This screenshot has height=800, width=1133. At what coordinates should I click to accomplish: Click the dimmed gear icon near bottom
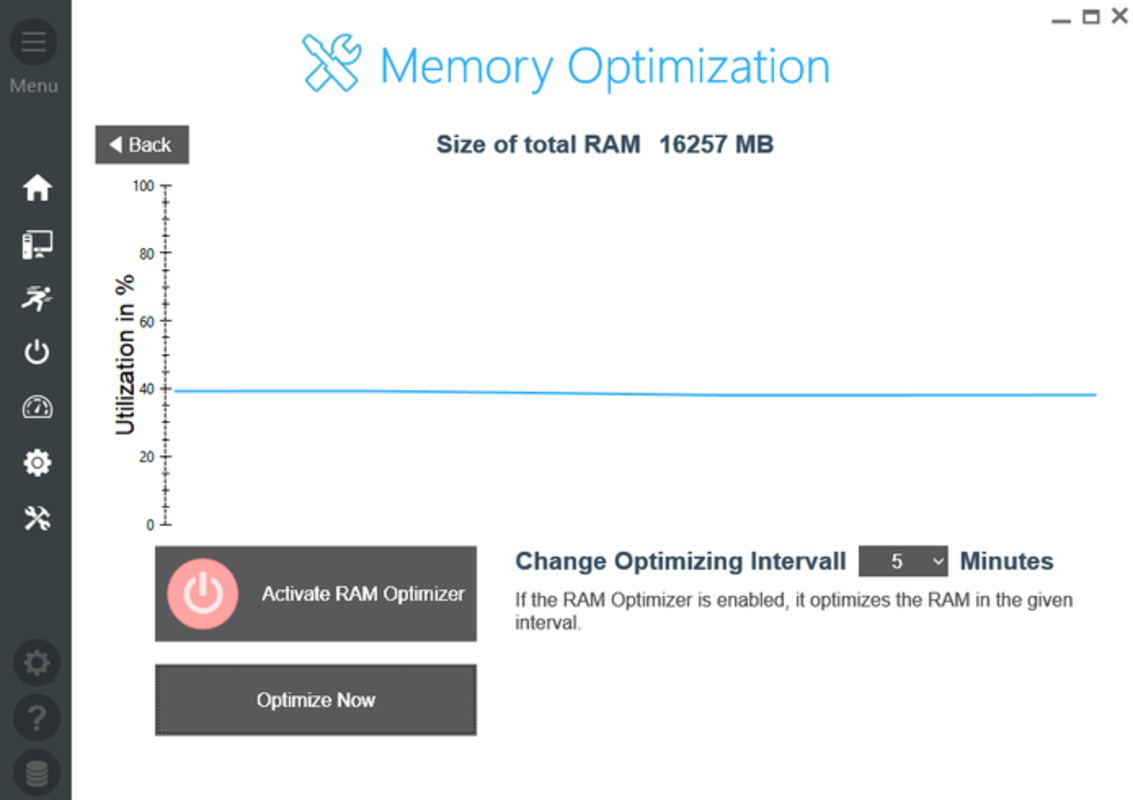point(37,663)
